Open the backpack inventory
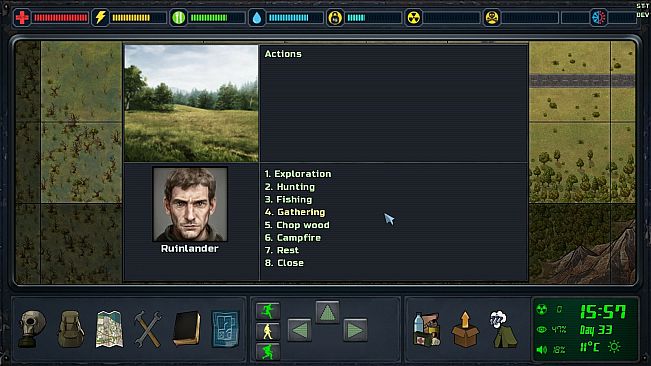Image resolution: width=651 pixels, height=366 pixels. pos(71,329)
